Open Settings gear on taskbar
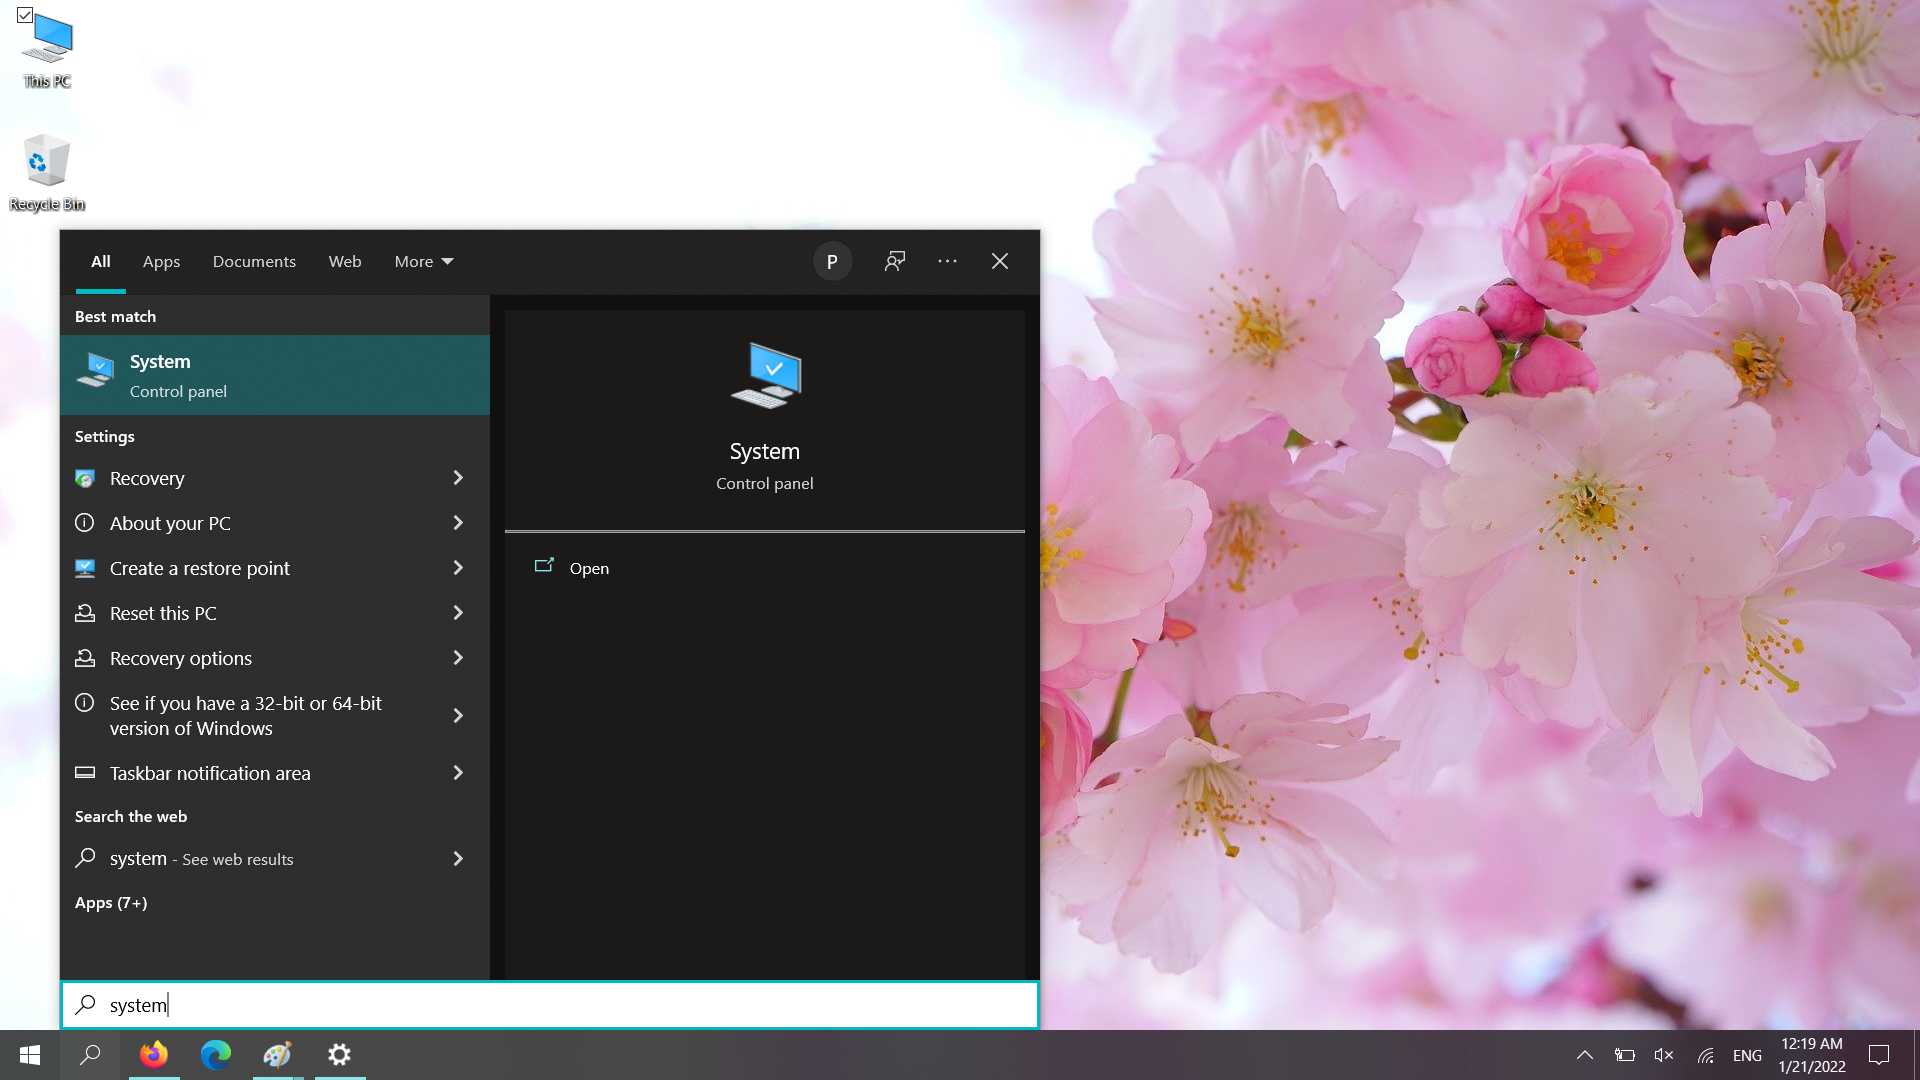 click(340, 1055)
